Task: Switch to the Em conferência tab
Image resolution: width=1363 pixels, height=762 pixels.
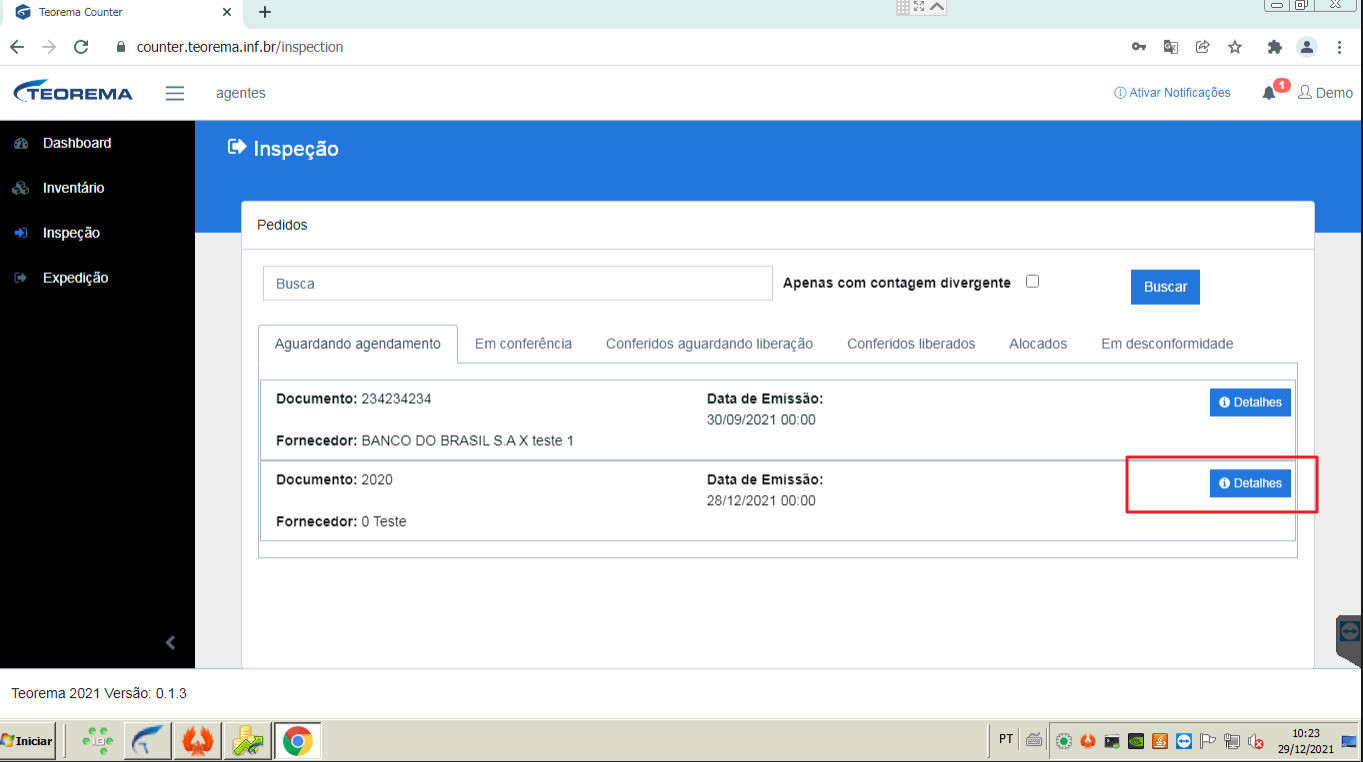Action: (x=523, y=344)
